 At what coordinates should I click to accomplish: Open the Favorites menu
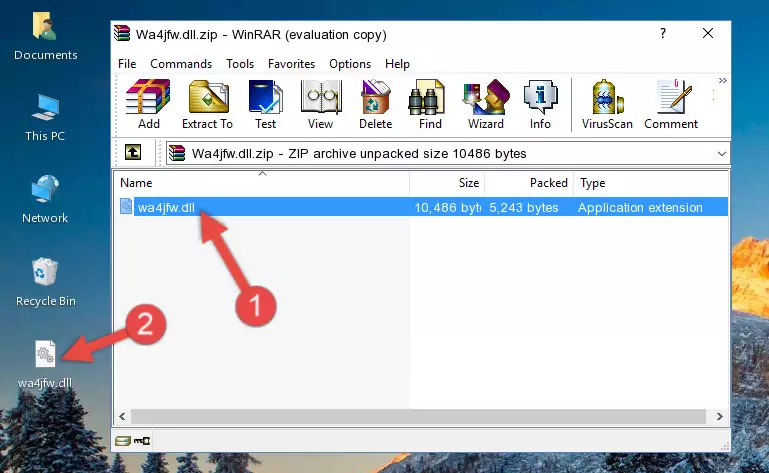[x=291, y=64]
